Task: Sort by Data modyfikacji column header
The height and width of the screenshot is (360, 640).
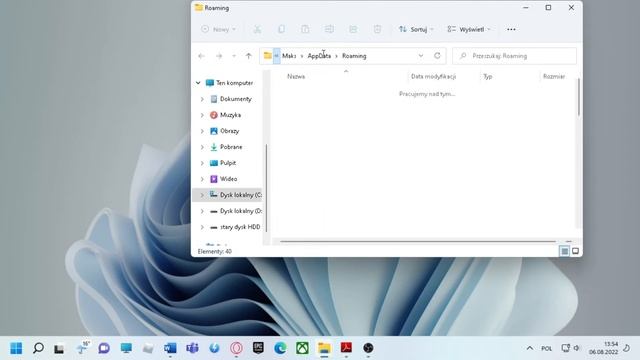Action: click(433, 76)
